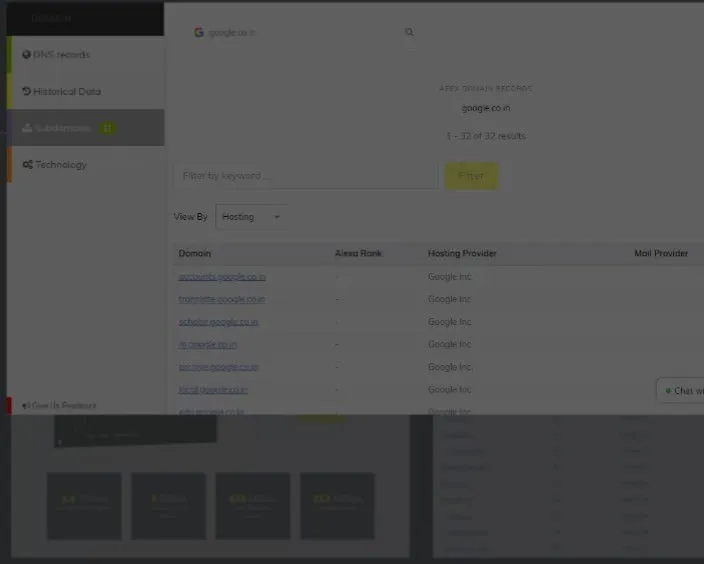Viewport: 704px width, 564px height.
Task: Click the yellow Filter button
Action: pyautogui.click(x=471, y=176)
